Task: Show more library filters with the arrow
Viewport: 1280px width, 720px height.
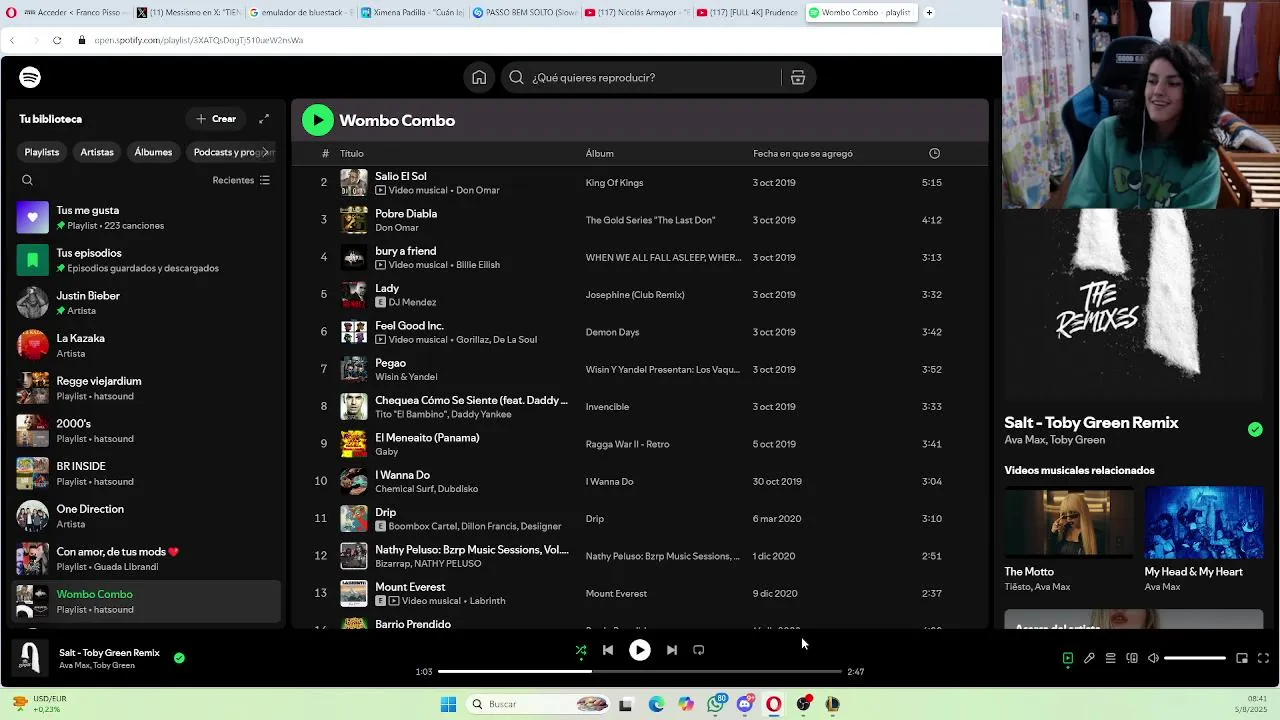Action: pos(266,152)
